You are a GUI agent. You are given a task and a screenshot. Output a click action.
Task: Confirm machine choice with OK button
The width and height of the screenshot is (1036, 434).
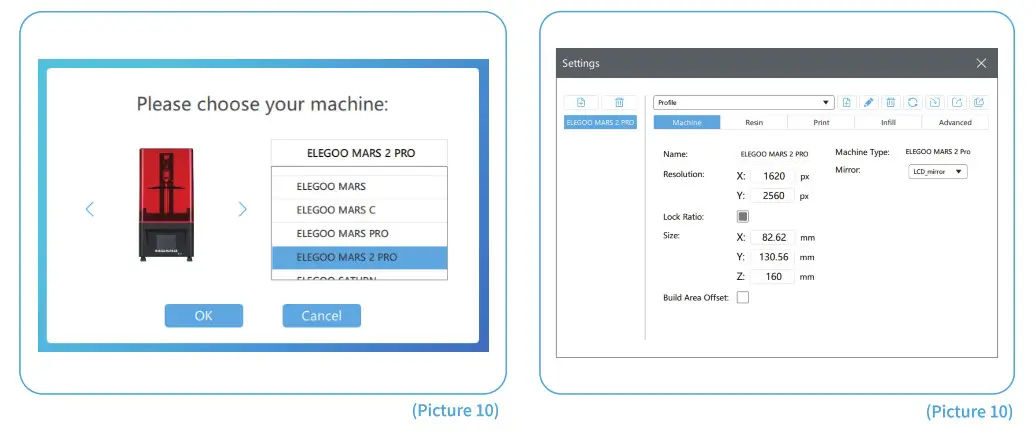(x=204, y=316)
